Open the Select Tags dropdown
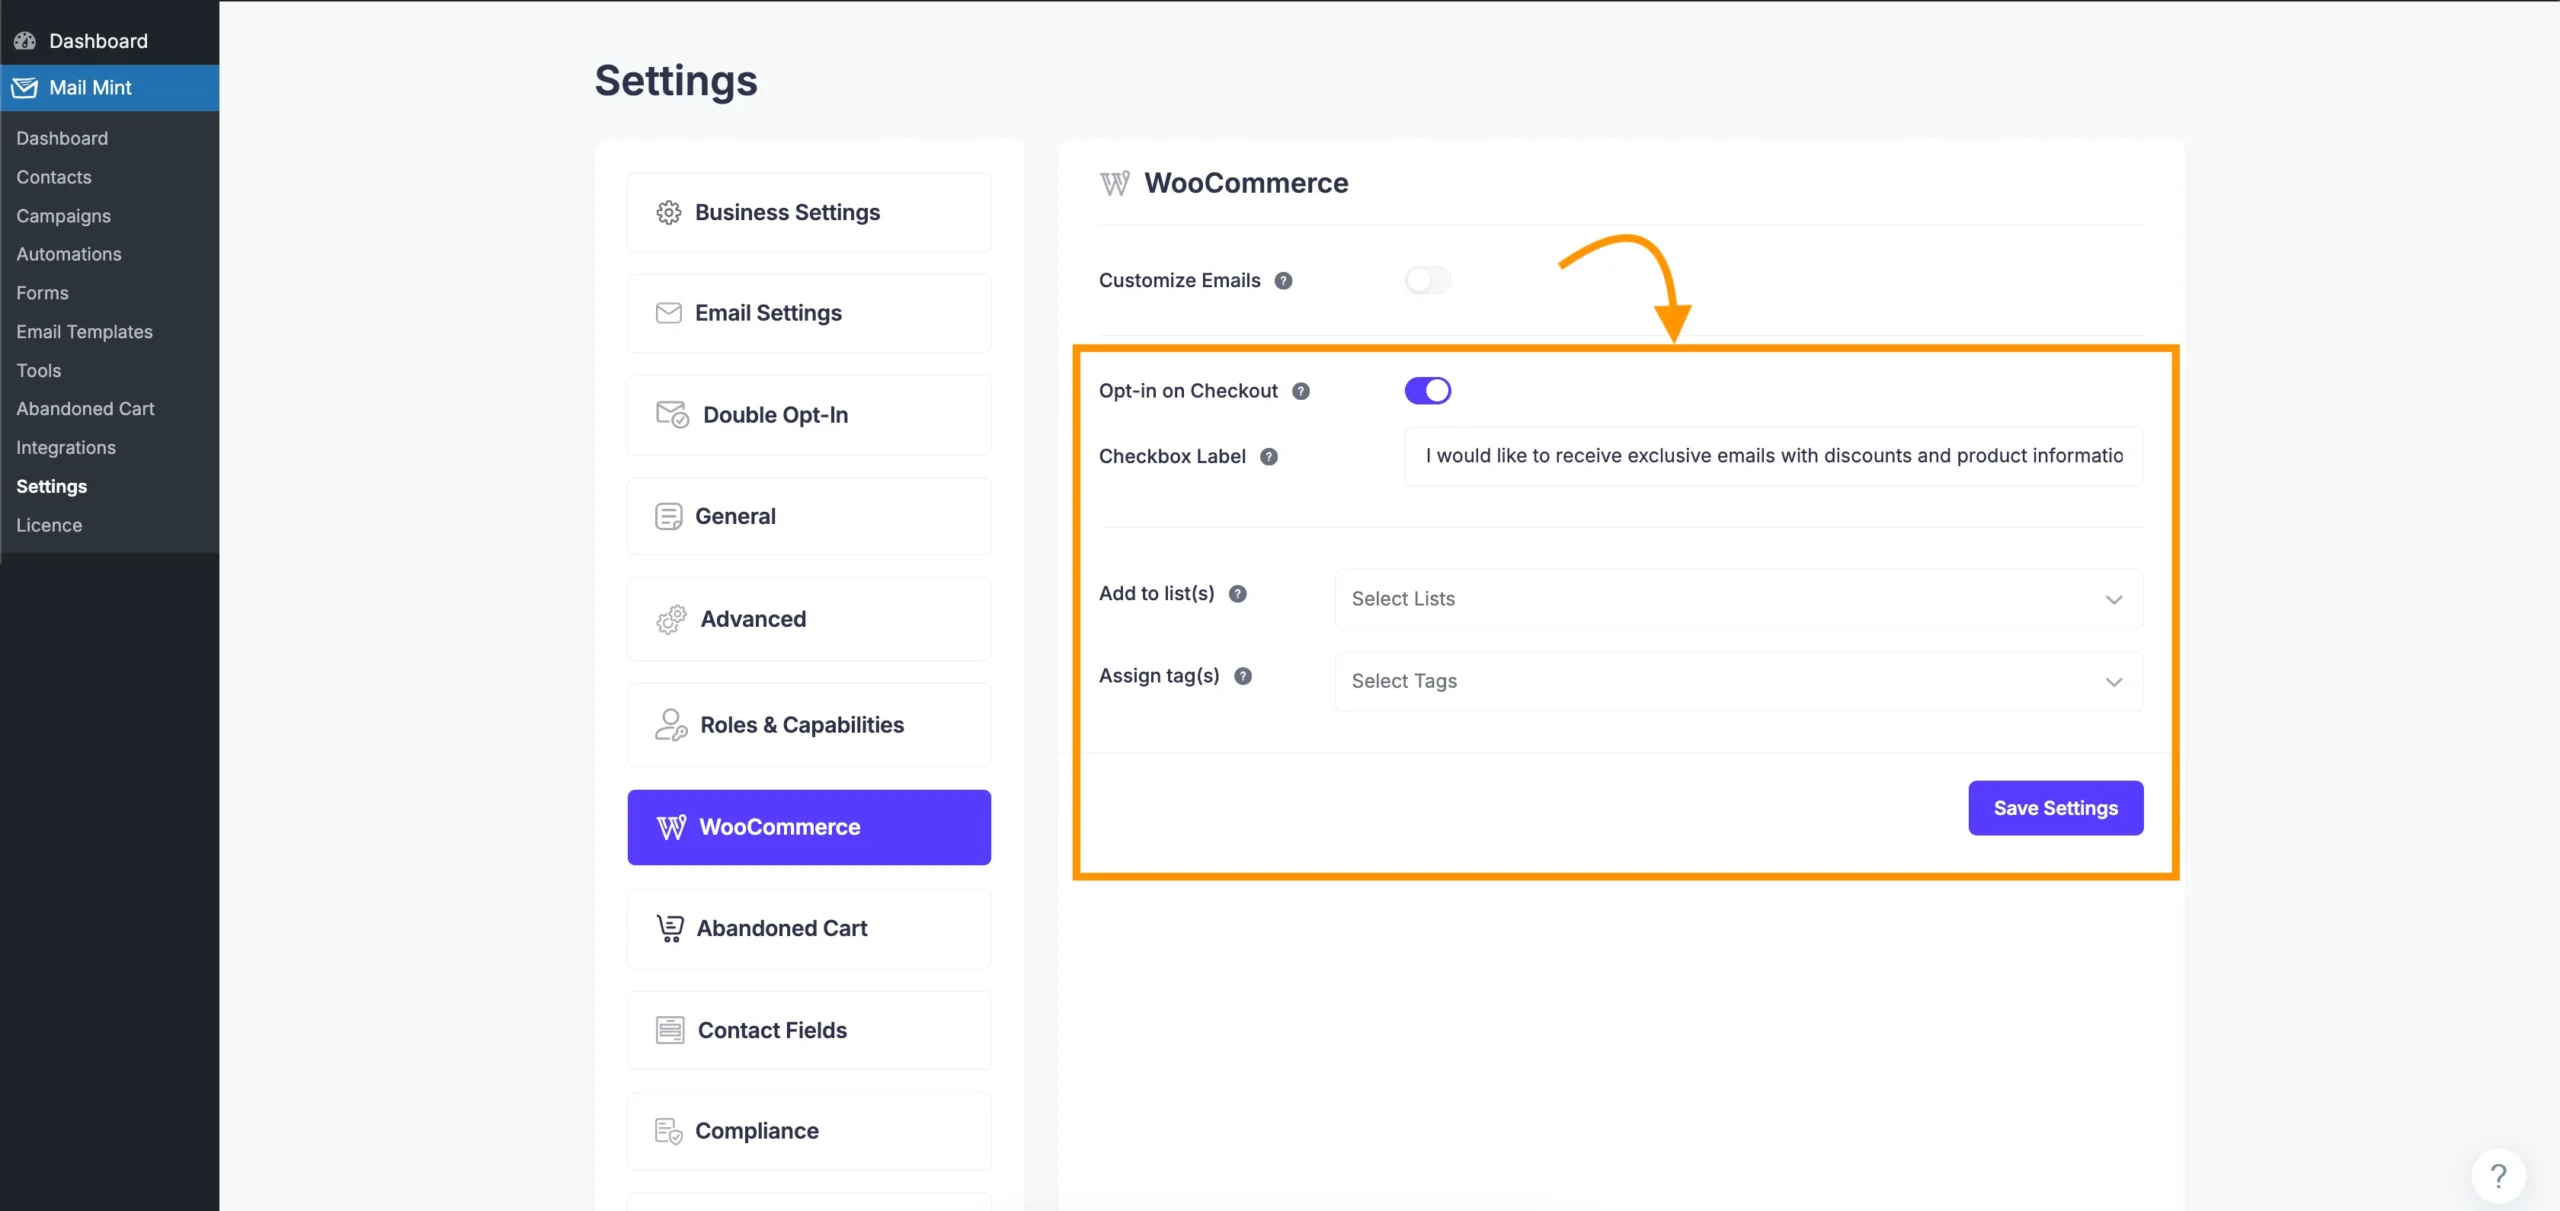The width and height of the screenshot is (2560, 1211). coord(1720,681)
